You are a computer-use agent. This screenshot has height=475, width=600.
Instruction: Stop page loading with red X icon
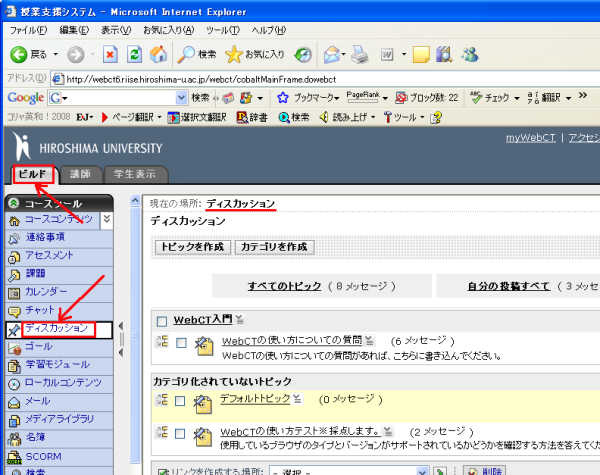click(110, 55)
